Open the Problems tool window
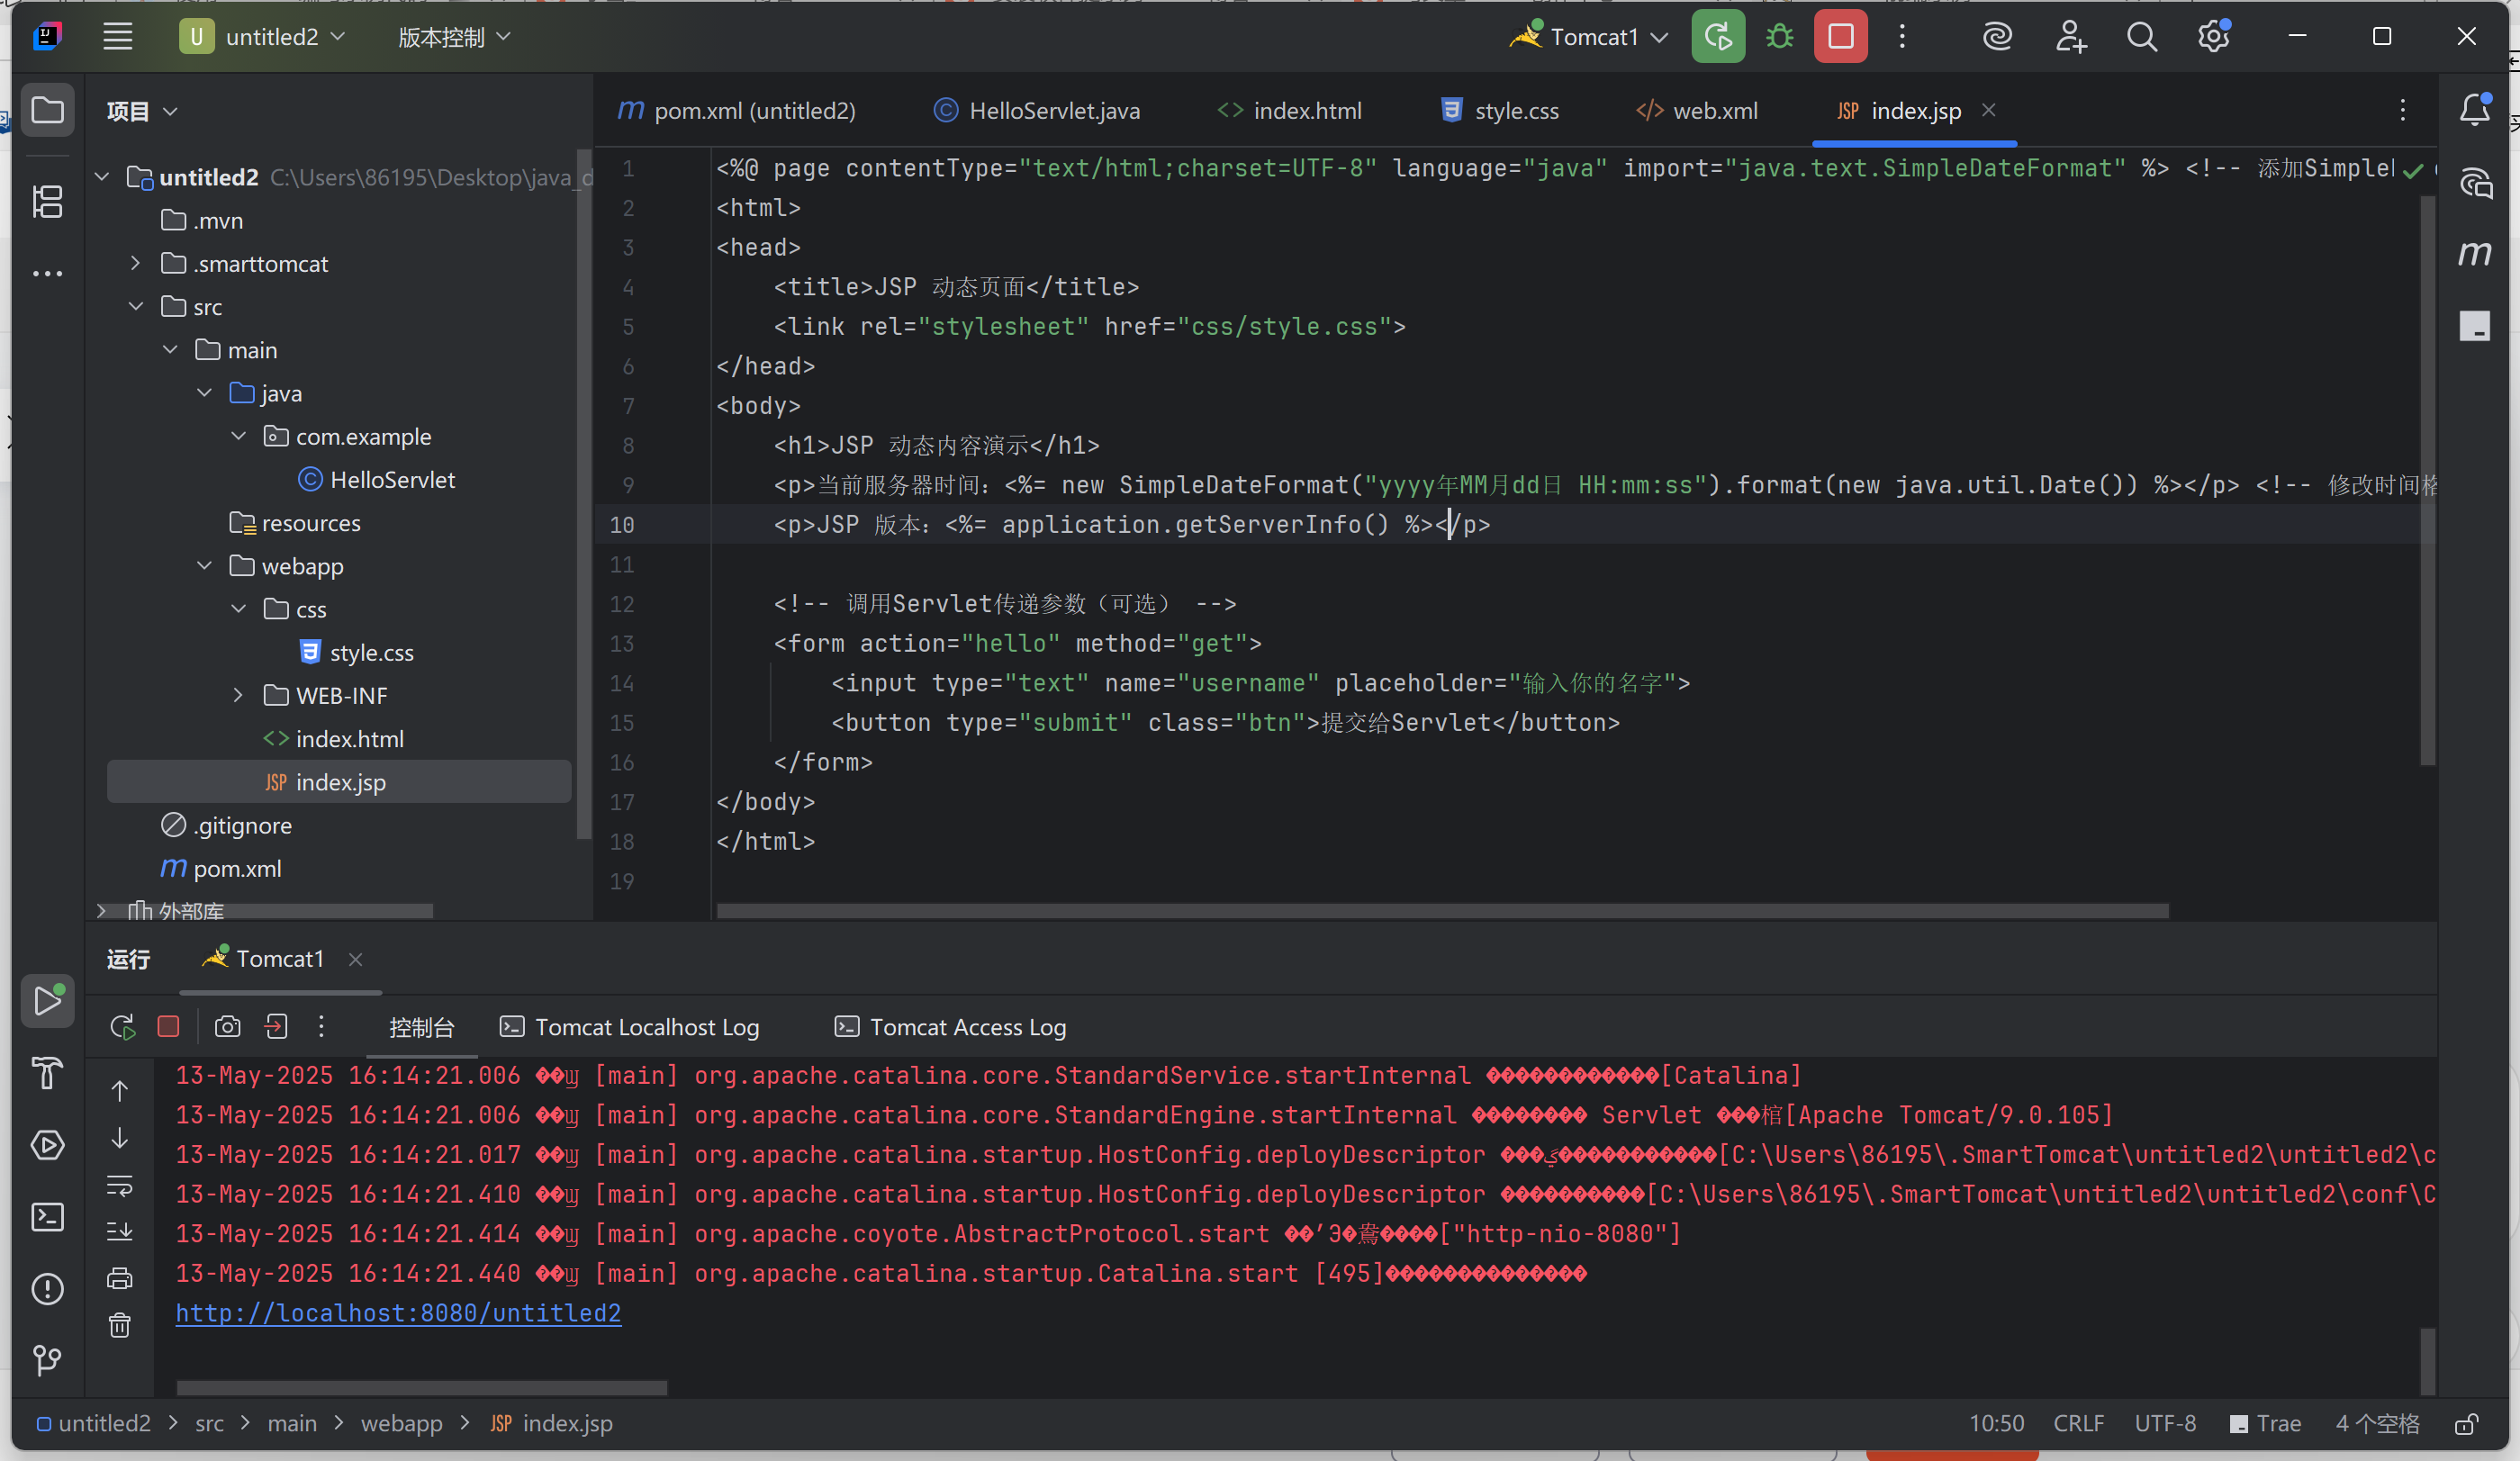This screenshot has width=2520, height=1461. (x=47, y=1289)
